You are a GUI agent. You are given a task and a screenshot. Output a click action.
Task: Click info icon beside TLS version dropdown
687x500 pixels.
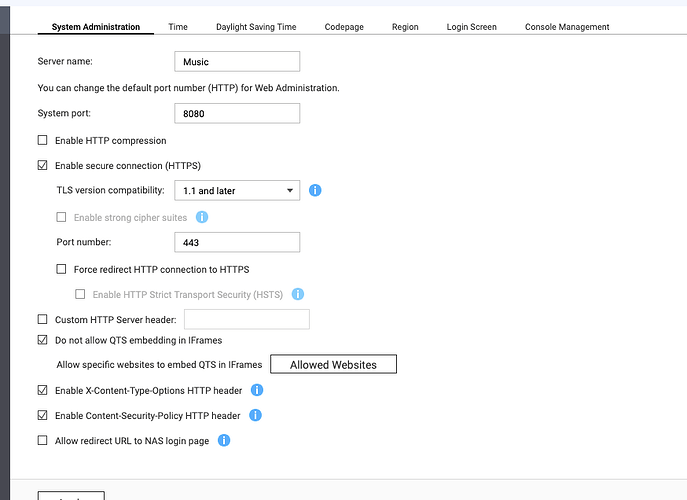click(315, 190)
